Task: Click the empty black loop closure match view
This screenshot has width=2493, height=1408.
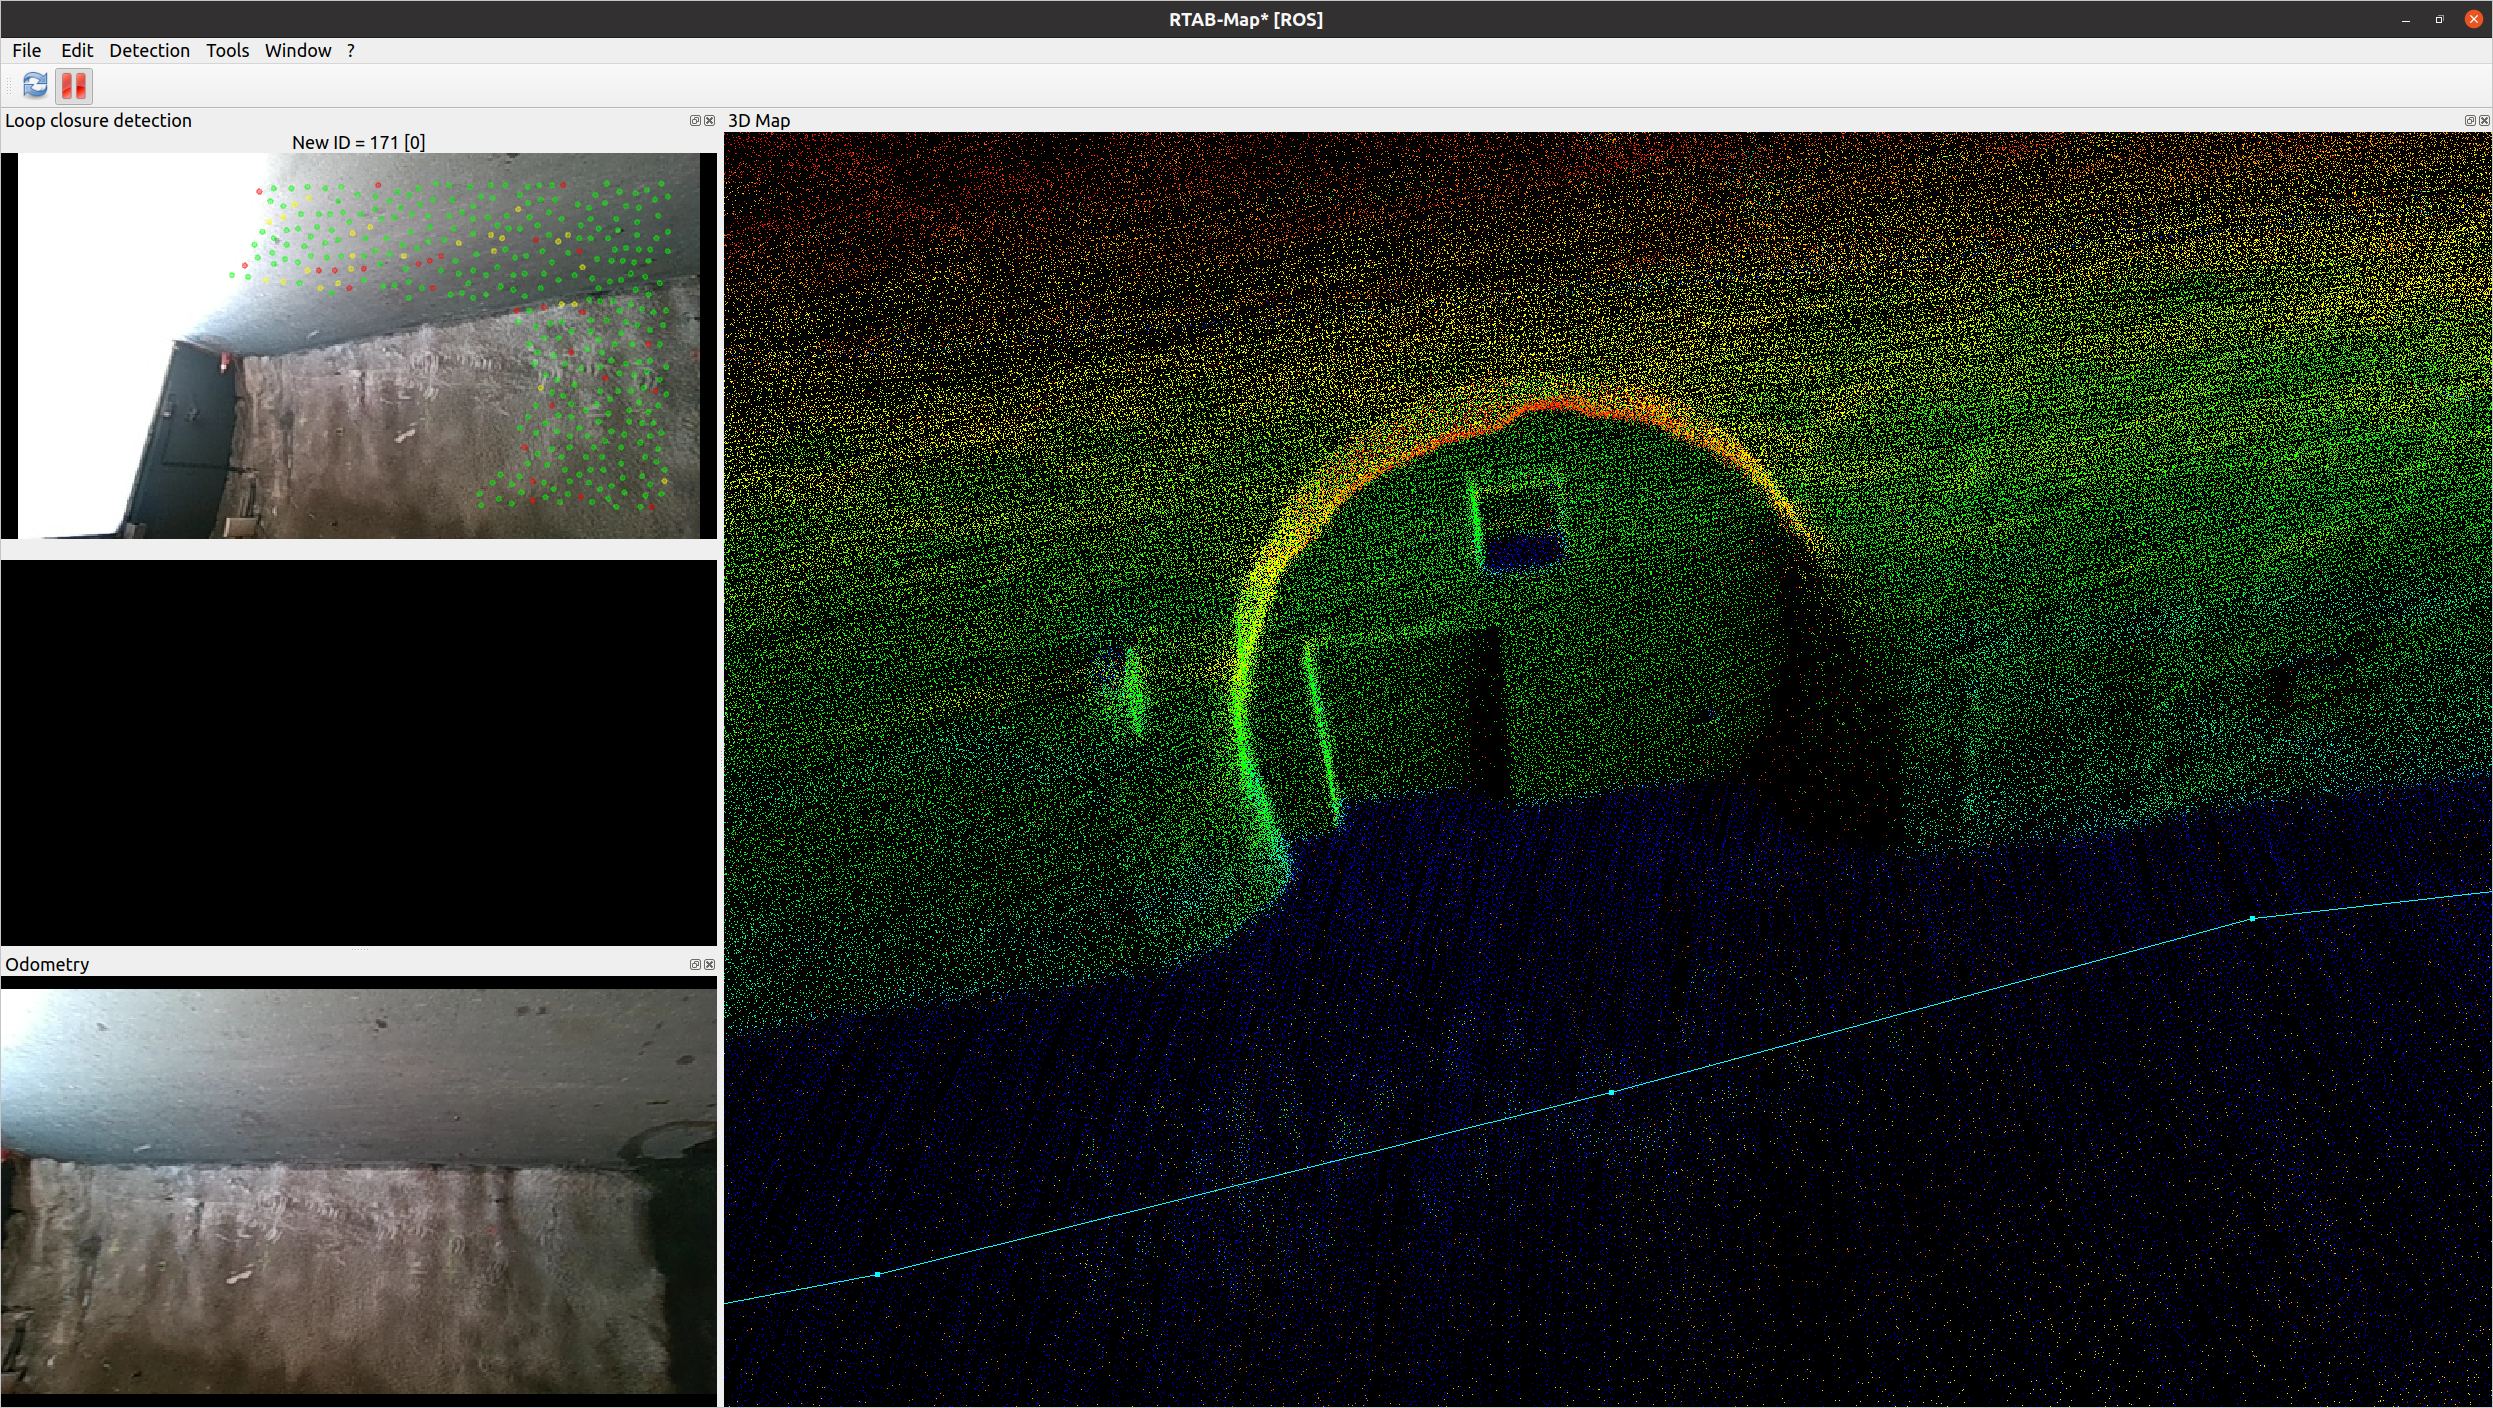Action: [358, 752]
